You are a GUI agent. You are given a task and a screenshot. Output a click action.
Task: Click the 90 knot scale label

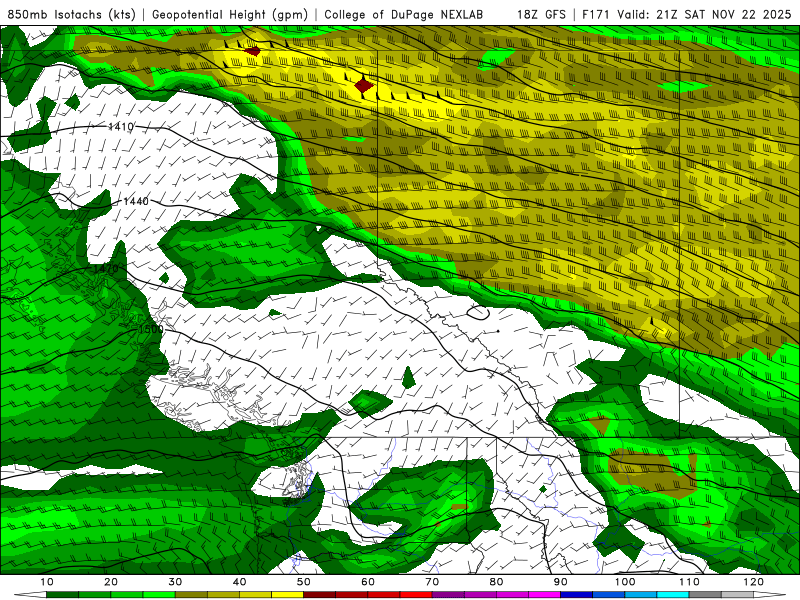click(x=561, y=582)
